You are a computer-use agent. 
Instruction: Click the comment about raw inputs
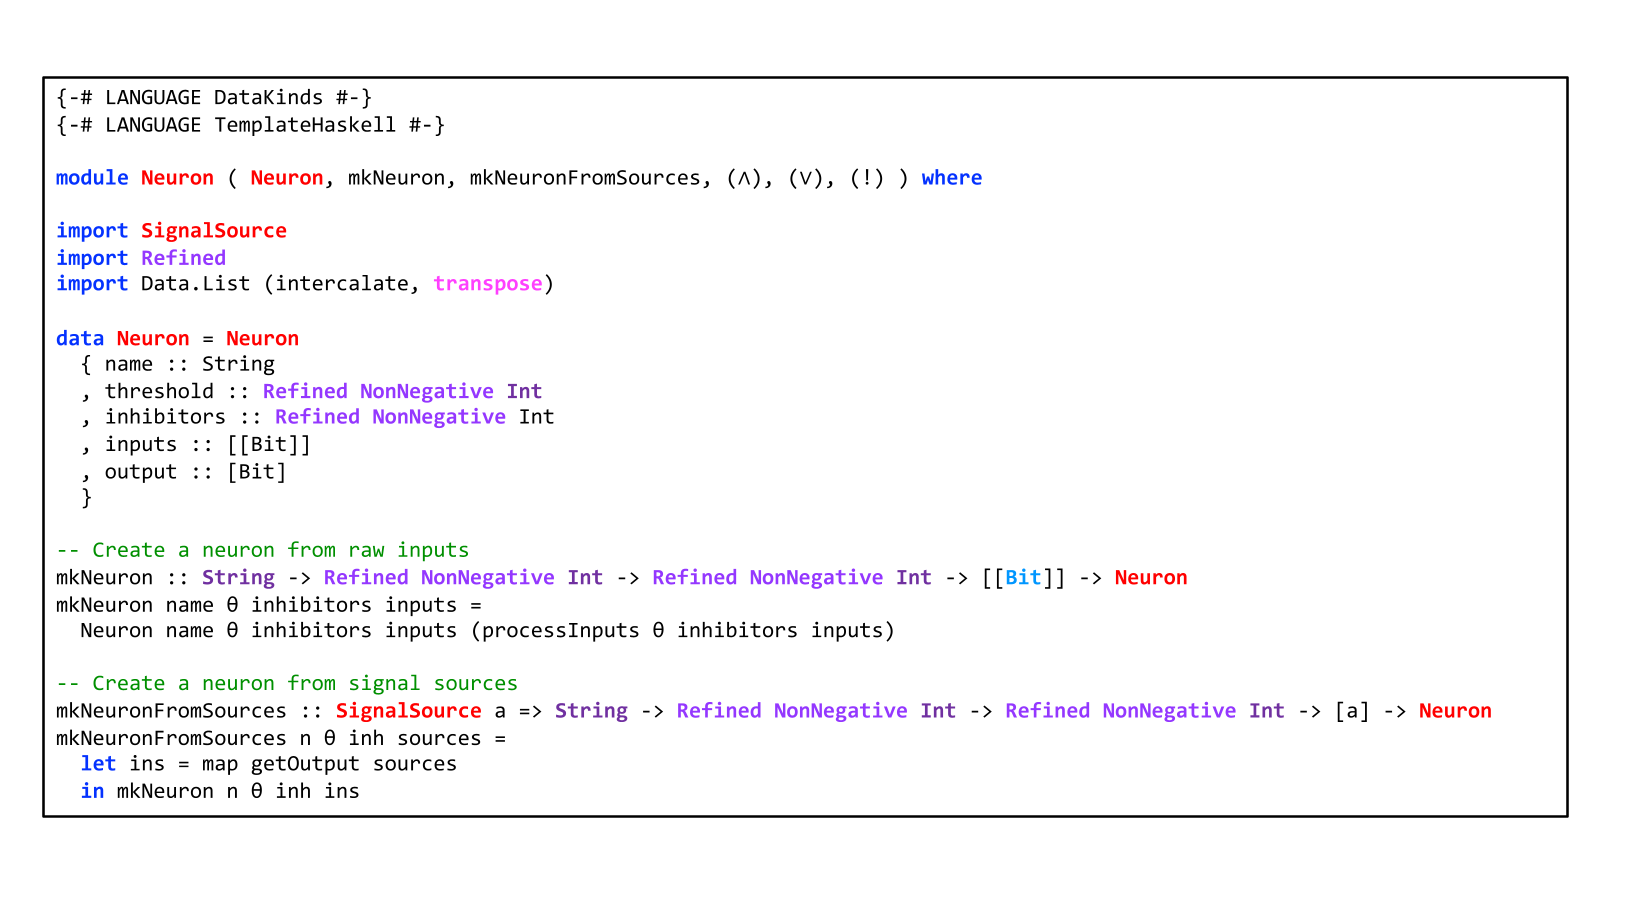click(262, 551)
